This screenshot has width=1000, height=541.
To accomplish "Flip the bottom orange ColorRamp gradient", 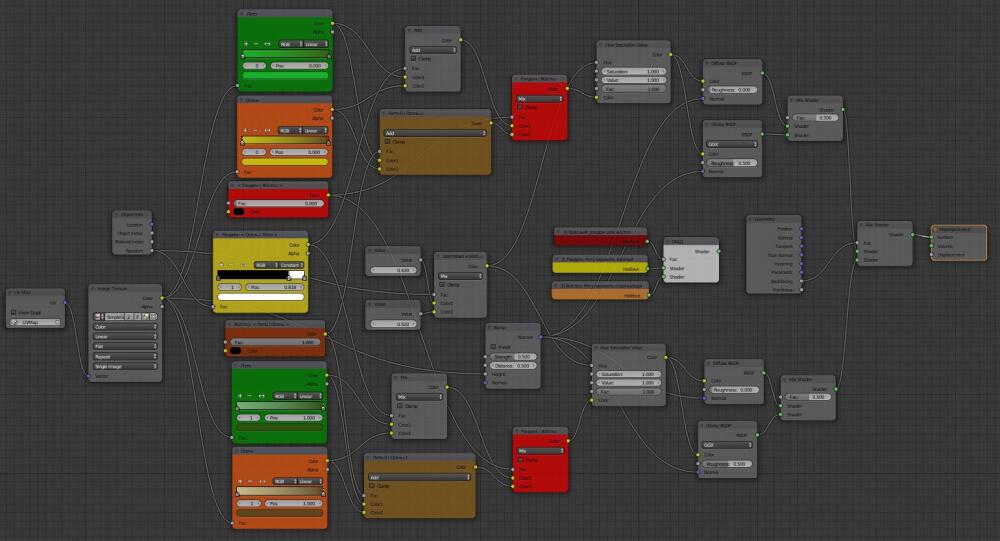I will [x=261, y=481].
